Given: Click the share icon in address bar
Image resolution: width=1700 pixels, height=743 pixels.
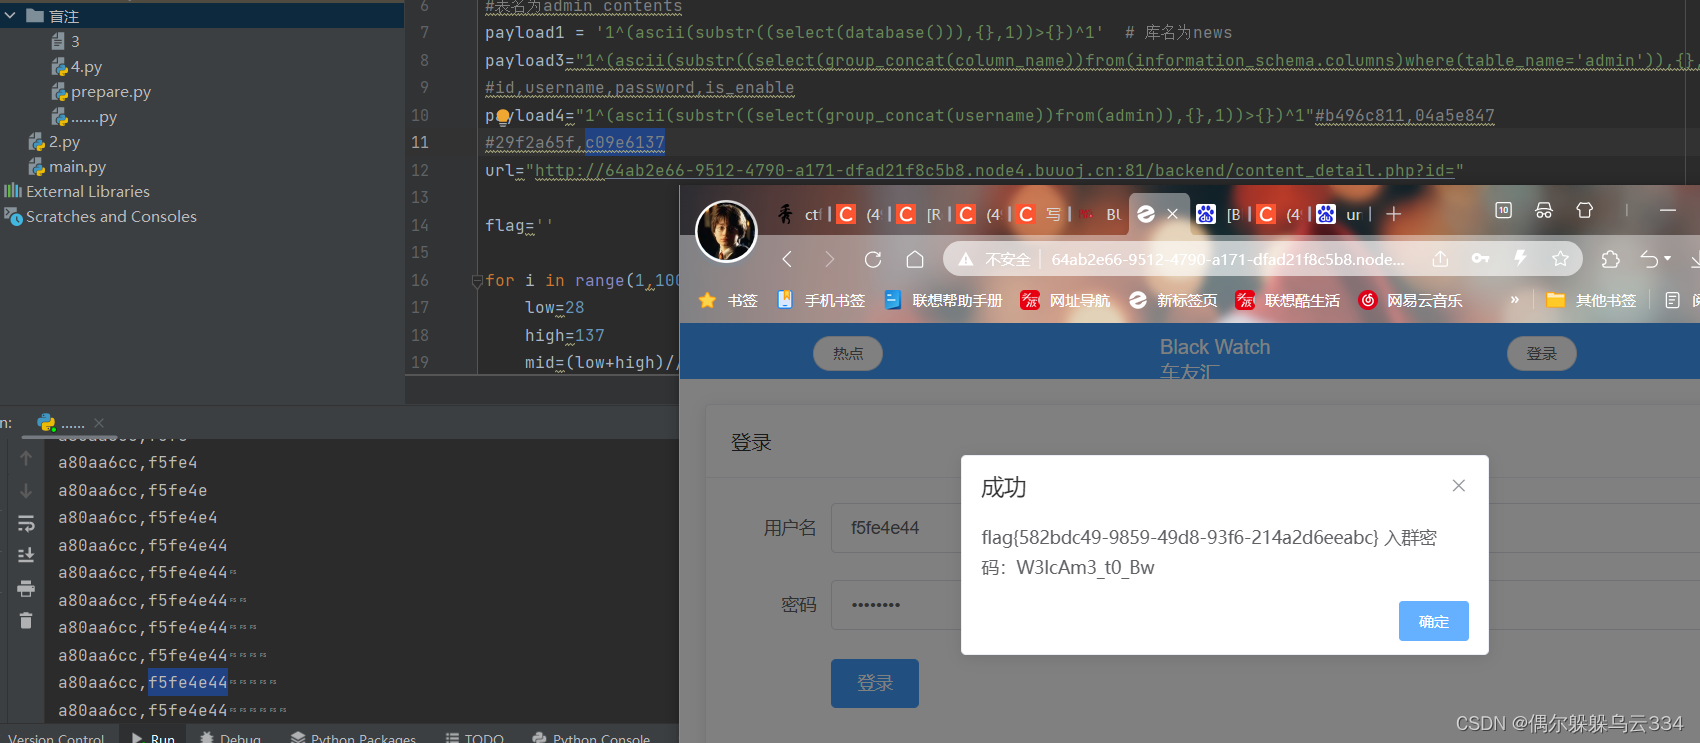Looking at the screenshot, I should (x=1440, y=259).
